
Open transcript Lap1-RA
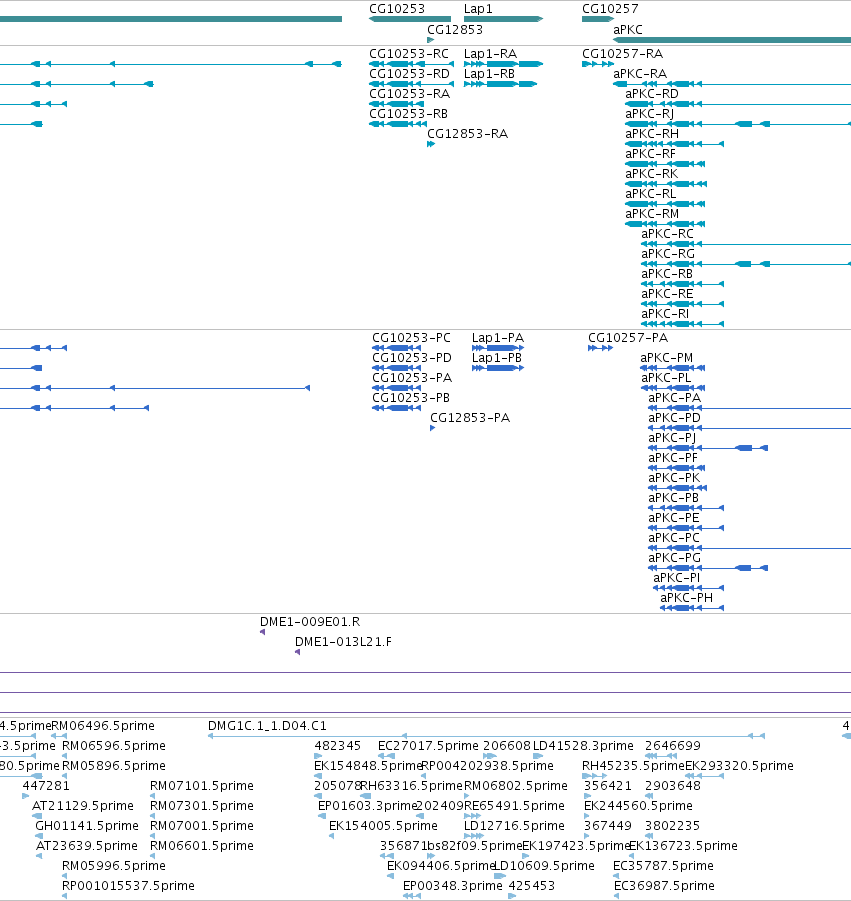[x=491, y=53]
